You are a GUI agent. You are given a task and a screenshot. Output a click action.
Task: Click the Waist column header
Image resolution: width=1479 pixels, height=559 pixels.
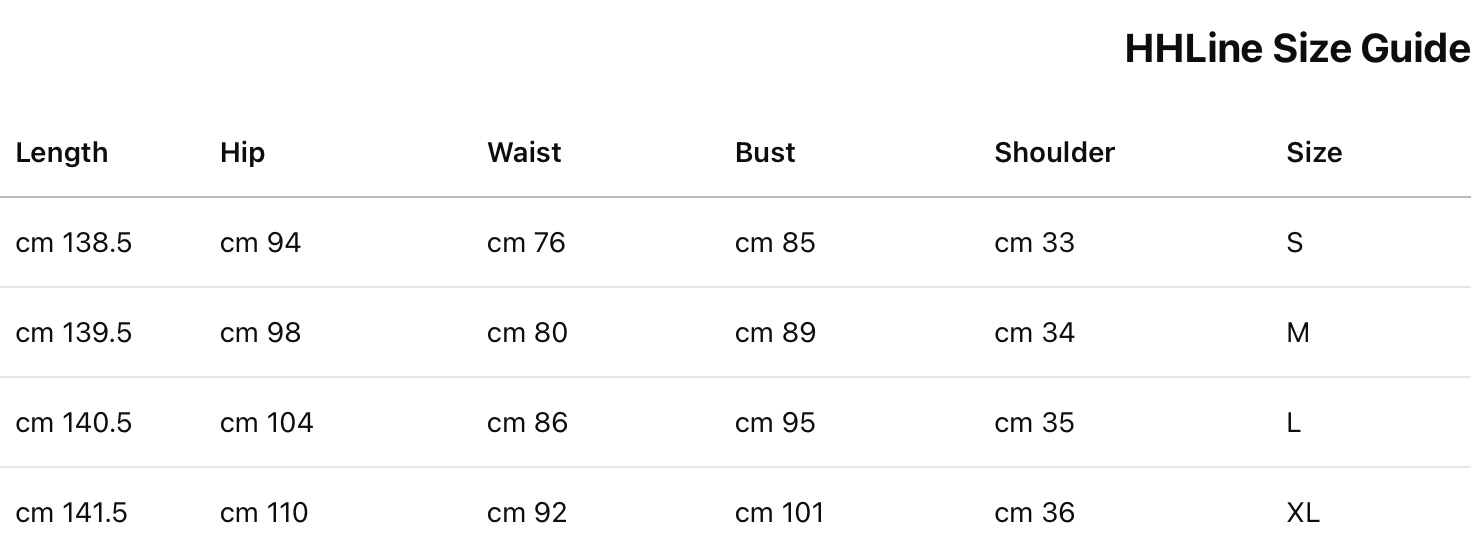pyautogui.click(x=524, y=153)
